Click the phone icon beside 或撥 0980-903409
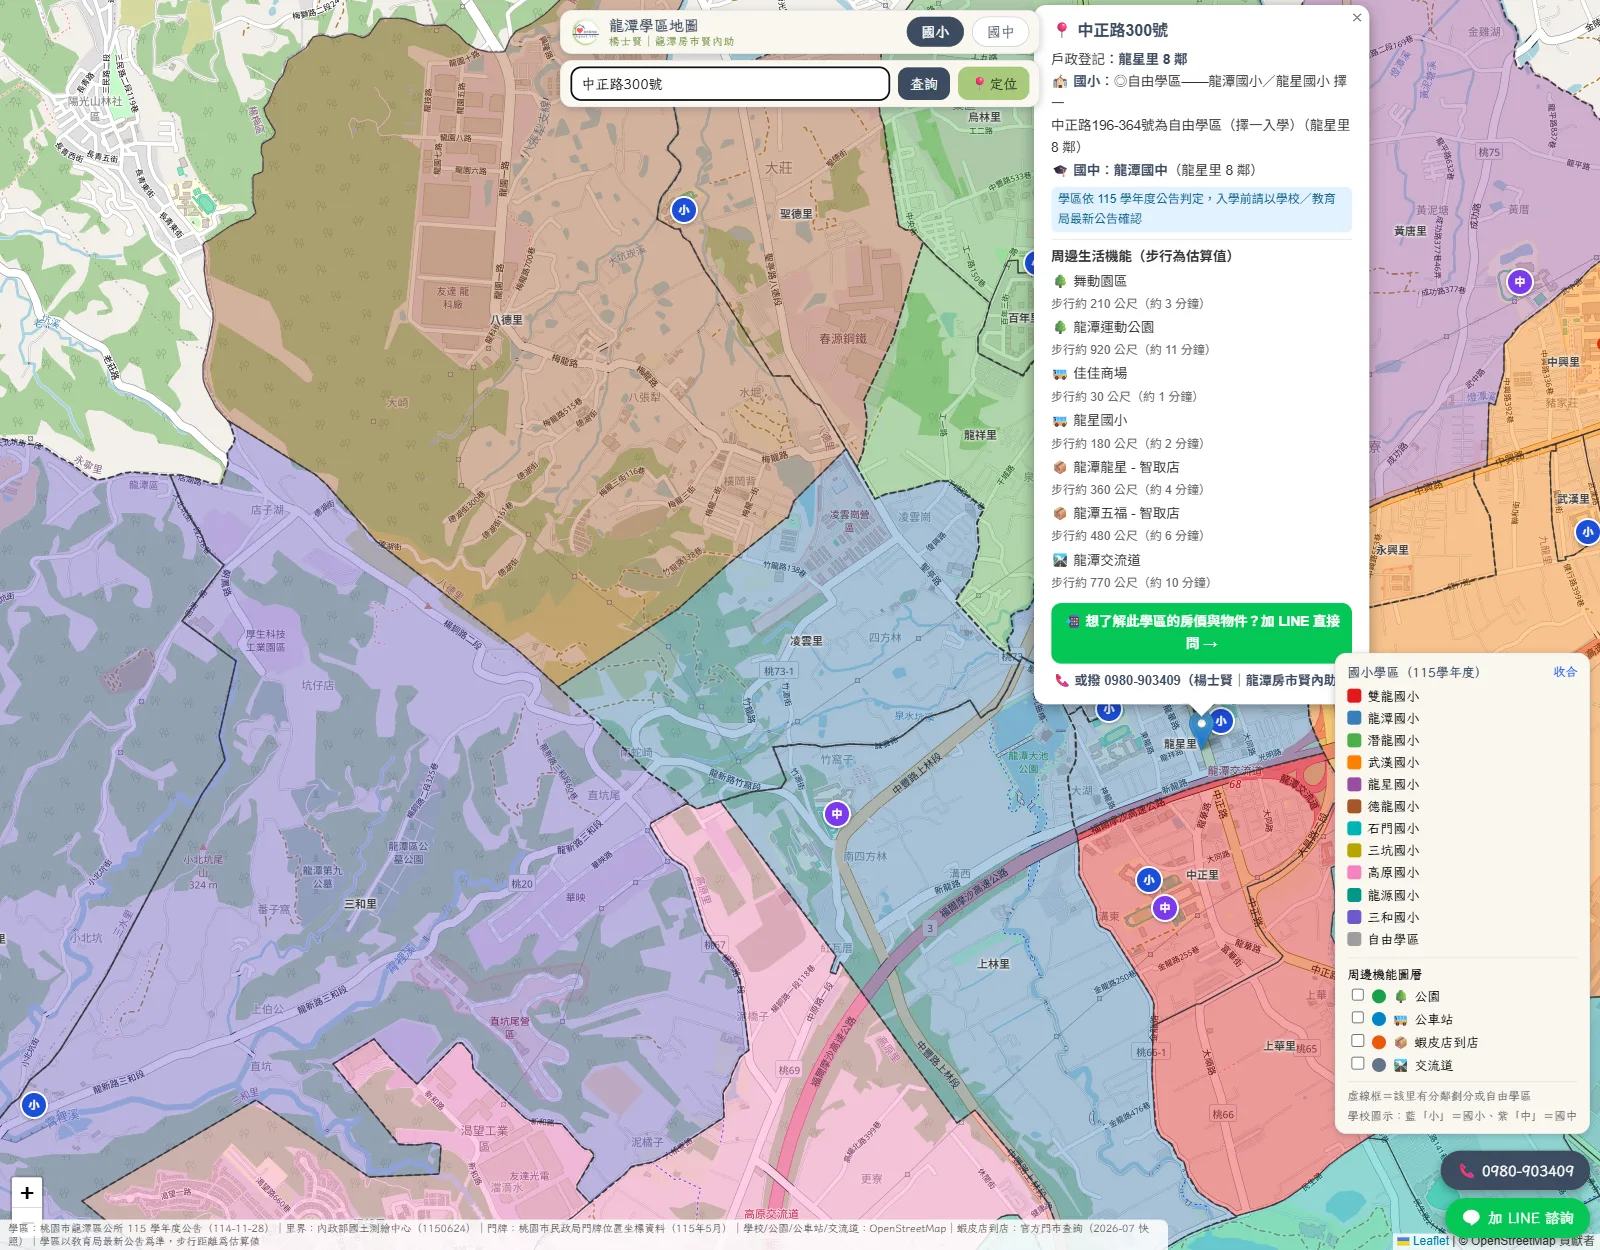This screenshot has height=1250, width=1600. pos(1062,680)
